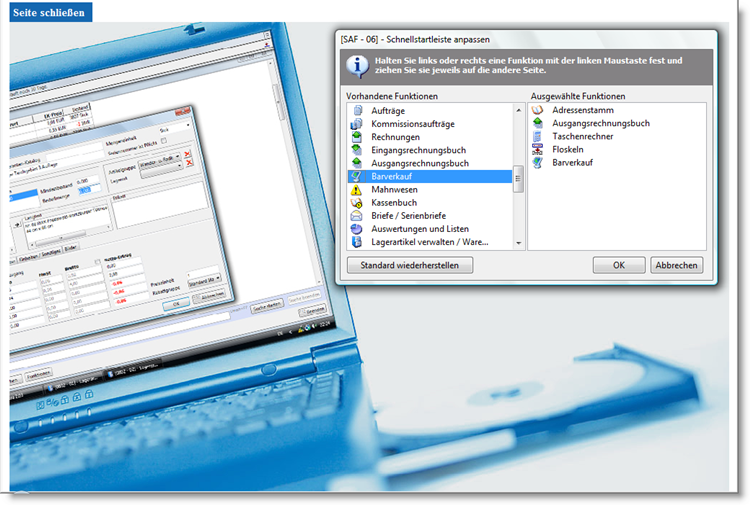Image resolution: width=750 pixels, height=505 pixels.
Task: Select the Lagerartikel verwalten icon
Action: (x=355, y=242)
